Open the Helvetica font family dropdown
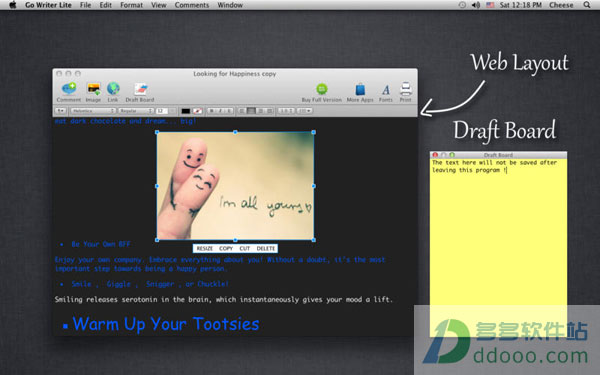 (x=93, y=111)
